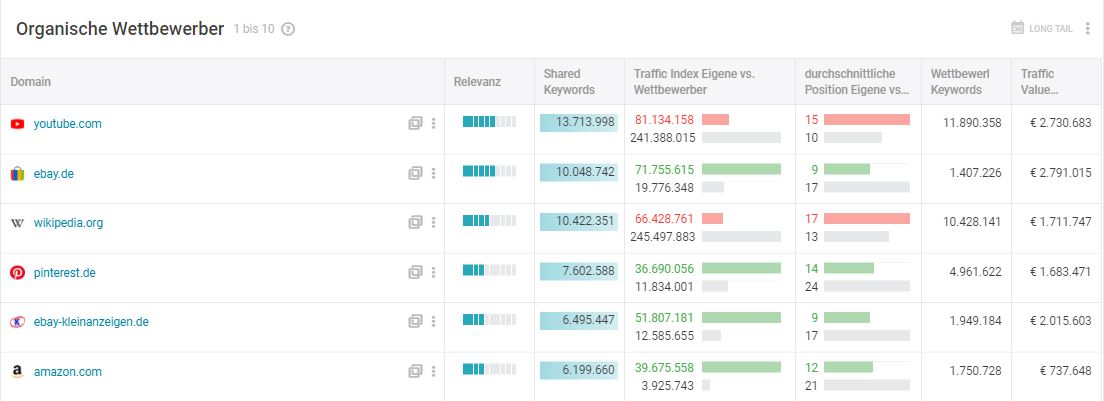Image resolution: width=1104 pixels, height=401 pixels.
Task: Click the relevance bar for wikipedia.org
Action: click(489, 221)
